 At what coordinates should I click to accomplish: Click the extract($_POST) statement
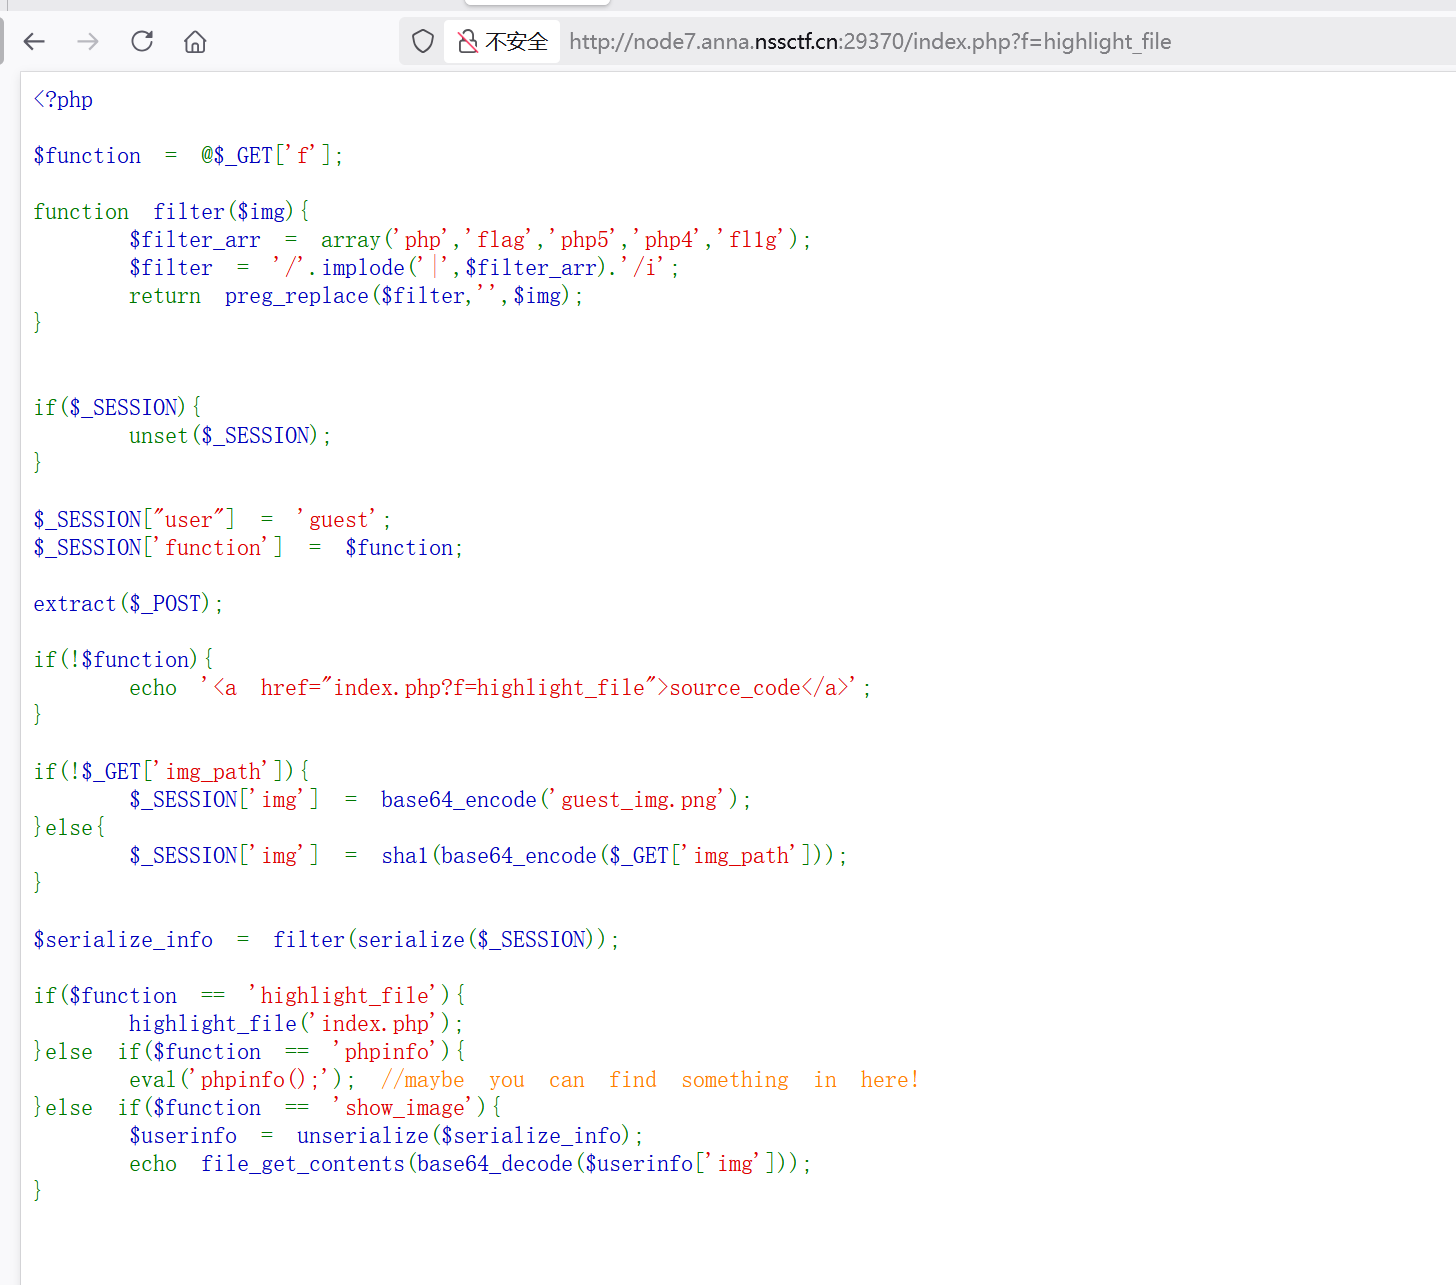click(128, 603)
